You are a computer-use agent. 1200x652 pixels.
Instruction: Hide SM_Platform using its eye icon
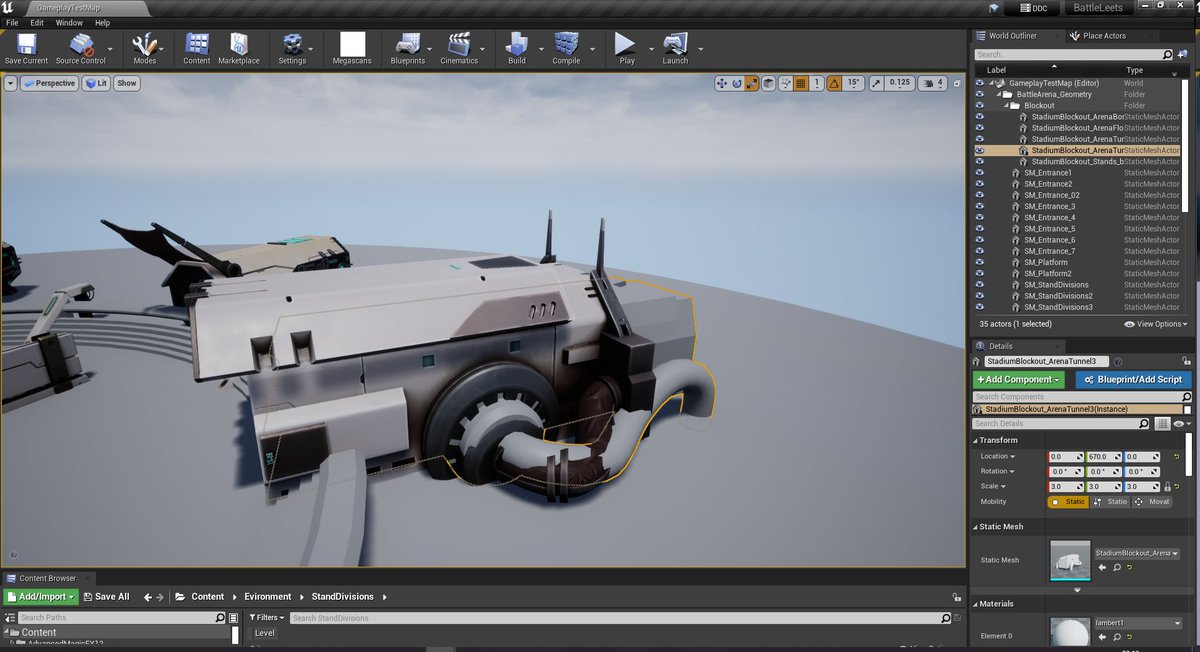pyautogui.click(x=979, y=262)
